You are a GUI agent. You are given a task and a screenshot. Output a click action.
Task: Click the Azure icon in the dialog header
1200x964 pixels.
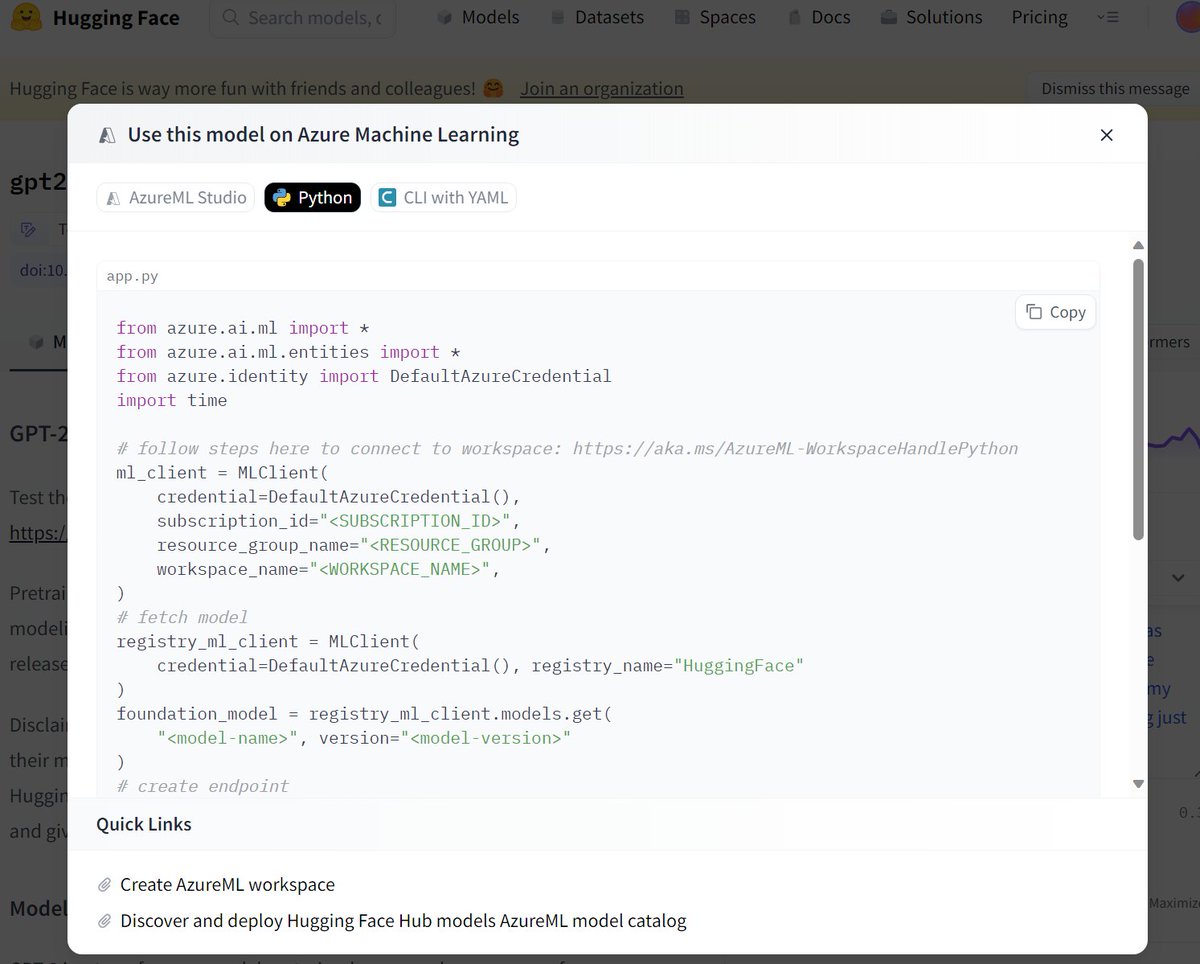pyautogui.click(x=105, y=134)
